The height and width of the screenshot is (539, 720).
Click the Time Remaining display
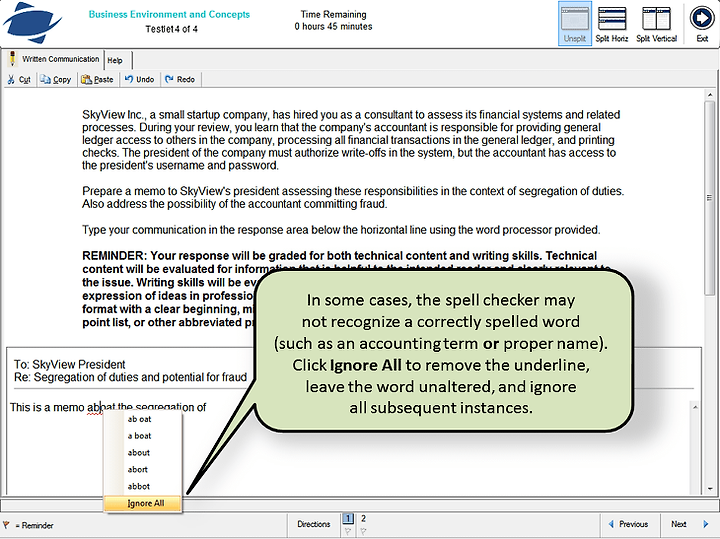[333, 20]
